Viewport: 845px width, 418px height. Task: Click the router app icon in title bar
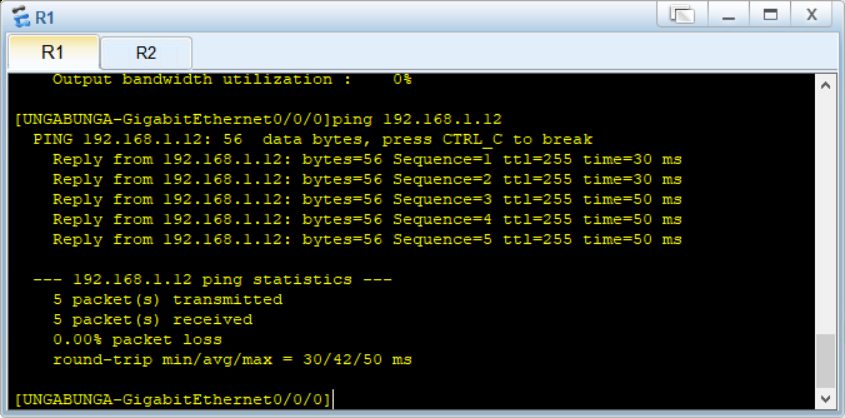(22, 16)
